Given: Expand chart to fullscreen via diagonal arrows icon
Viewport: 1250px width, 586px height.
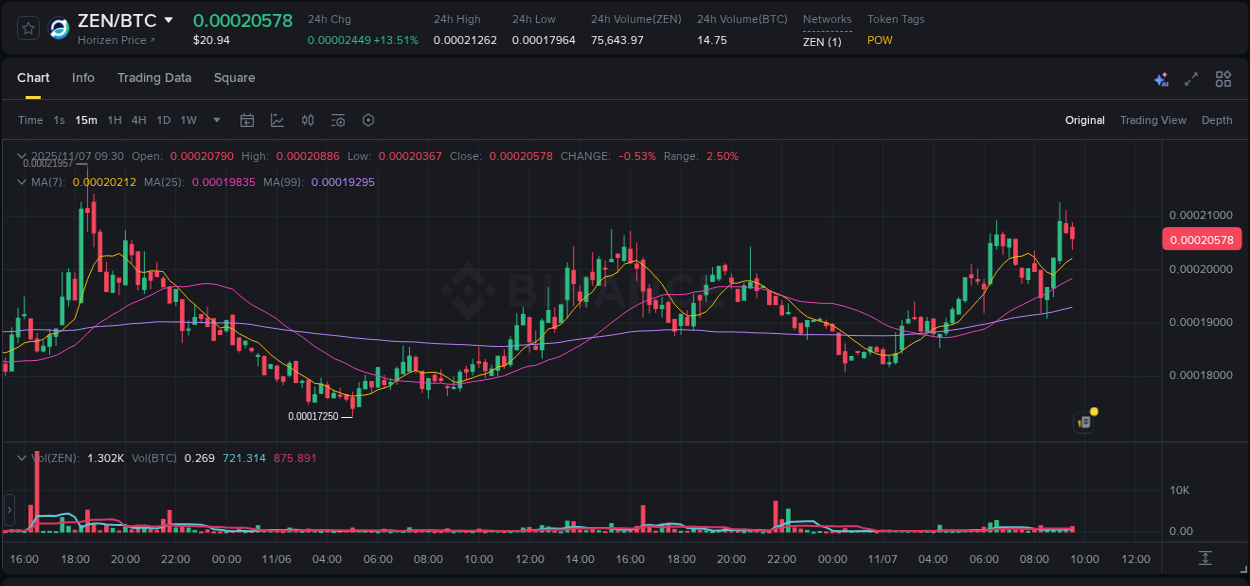Looking at the screenshot, I should [x=1191, y=79].
